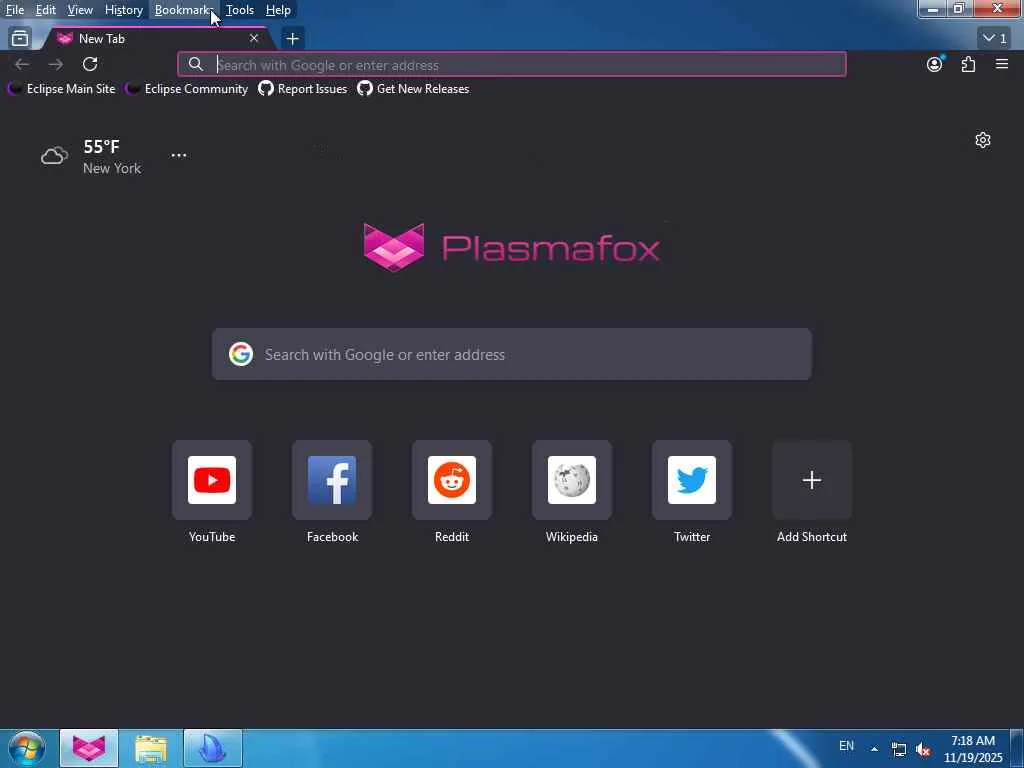1024x768 pixels.
Task: Open the Help menu
Action: [278, 10]
